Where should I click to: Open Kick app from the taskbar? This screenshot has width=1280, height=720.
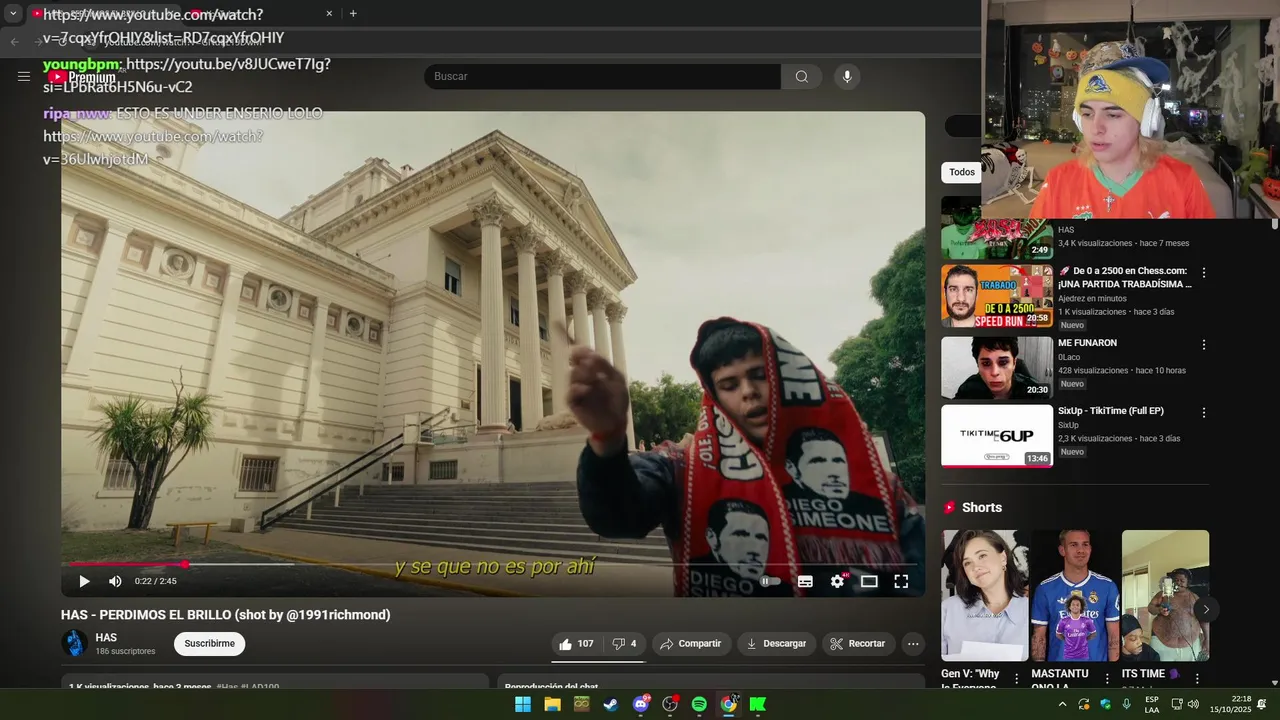tap(758, 704)
